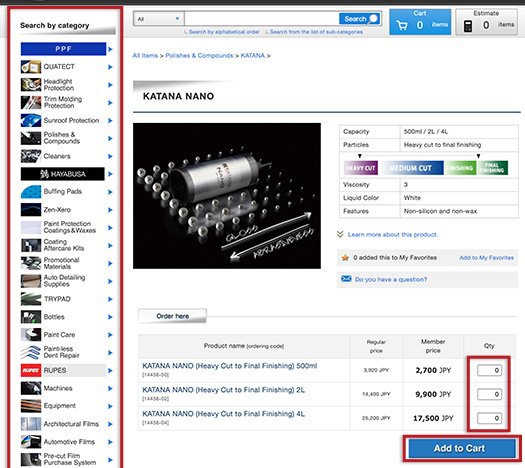
Task: Open Learn more about this product link
Action: pos(392,235)
